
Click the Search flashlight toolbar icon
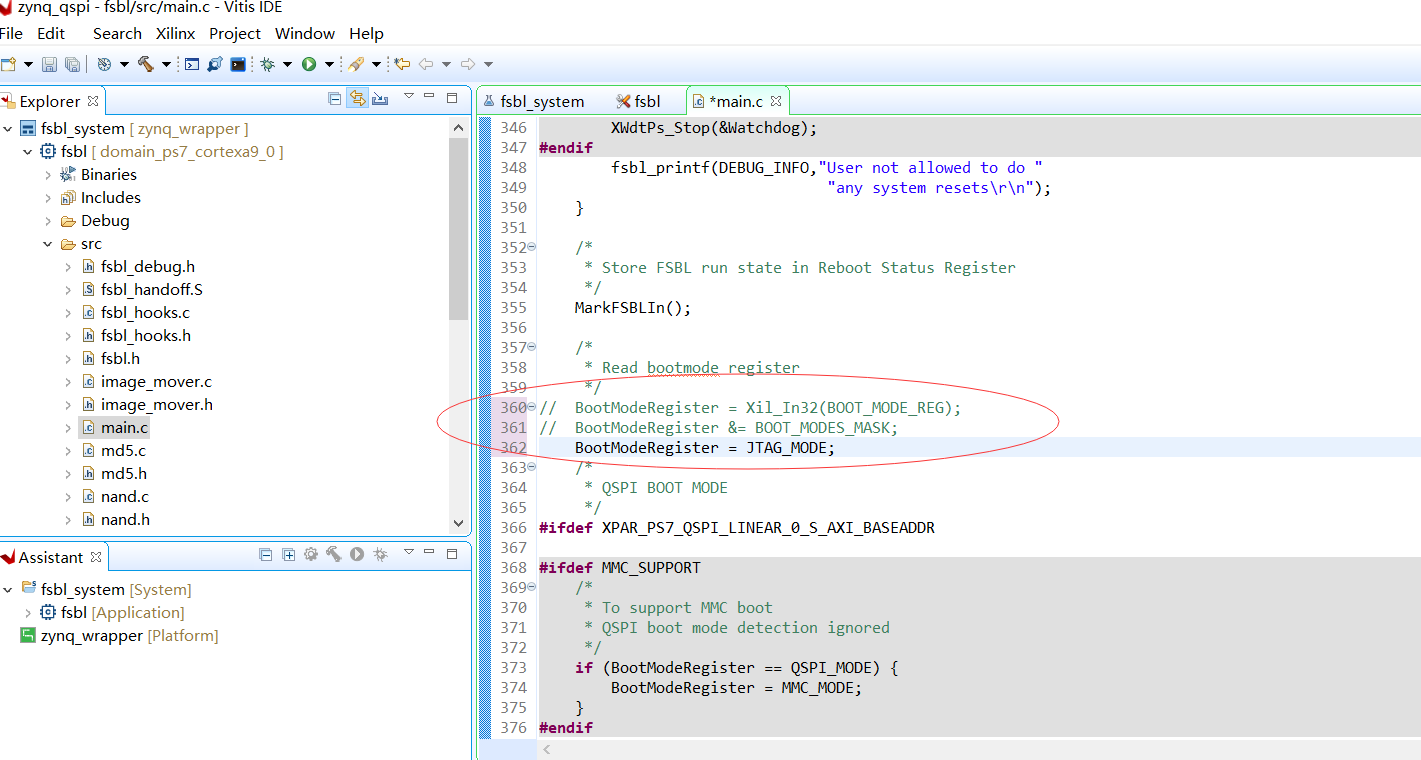(356, 64)
